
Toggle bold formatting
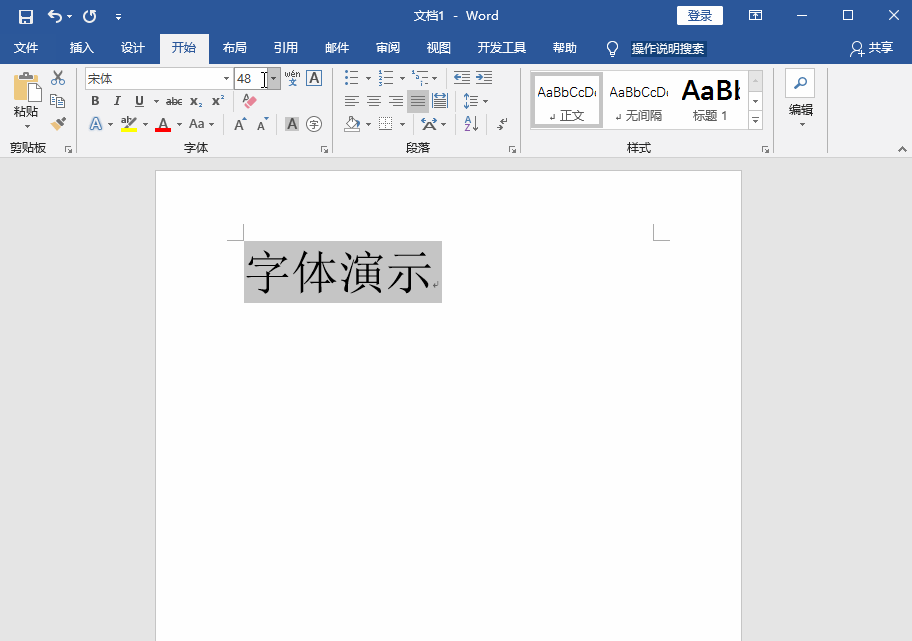coord(95,101)
